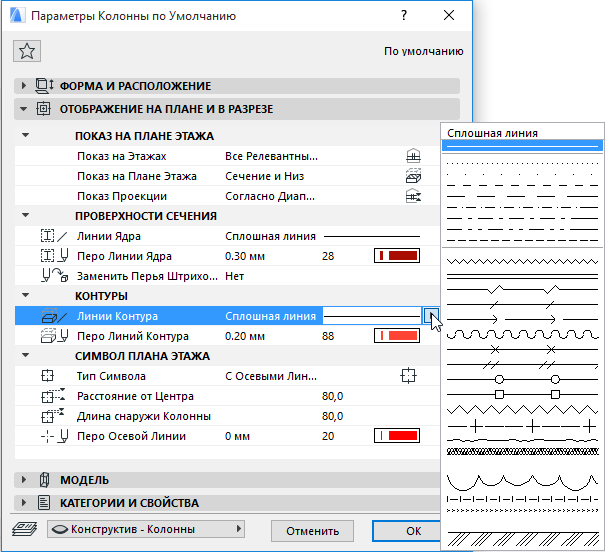Screen dimensions: 605x552
Task: Click the layer stack icon at bottom left
Action: click(x=24, y=529)
